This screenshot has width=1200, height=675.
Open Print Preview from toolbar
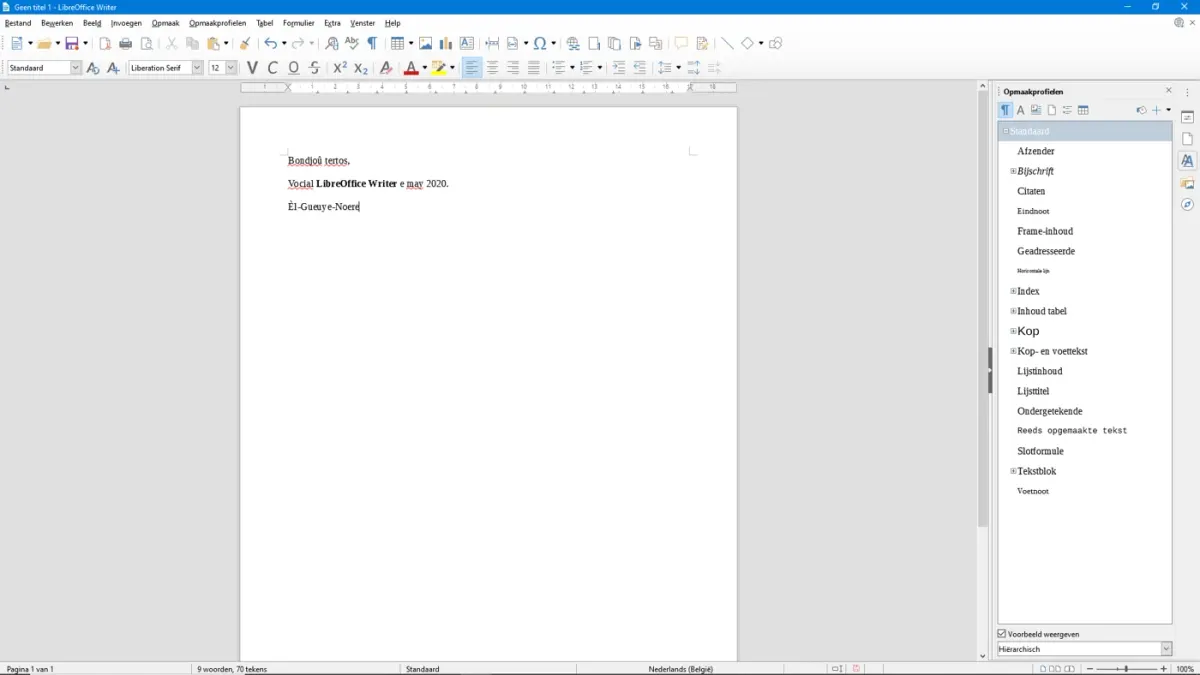pyautogui.click(x=146, y=43)
